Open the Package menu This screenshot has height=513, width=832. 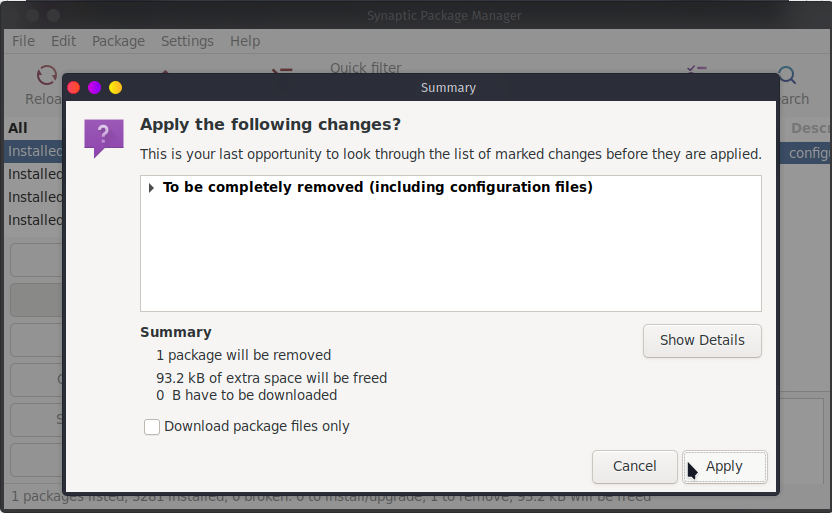click(118, 41)
